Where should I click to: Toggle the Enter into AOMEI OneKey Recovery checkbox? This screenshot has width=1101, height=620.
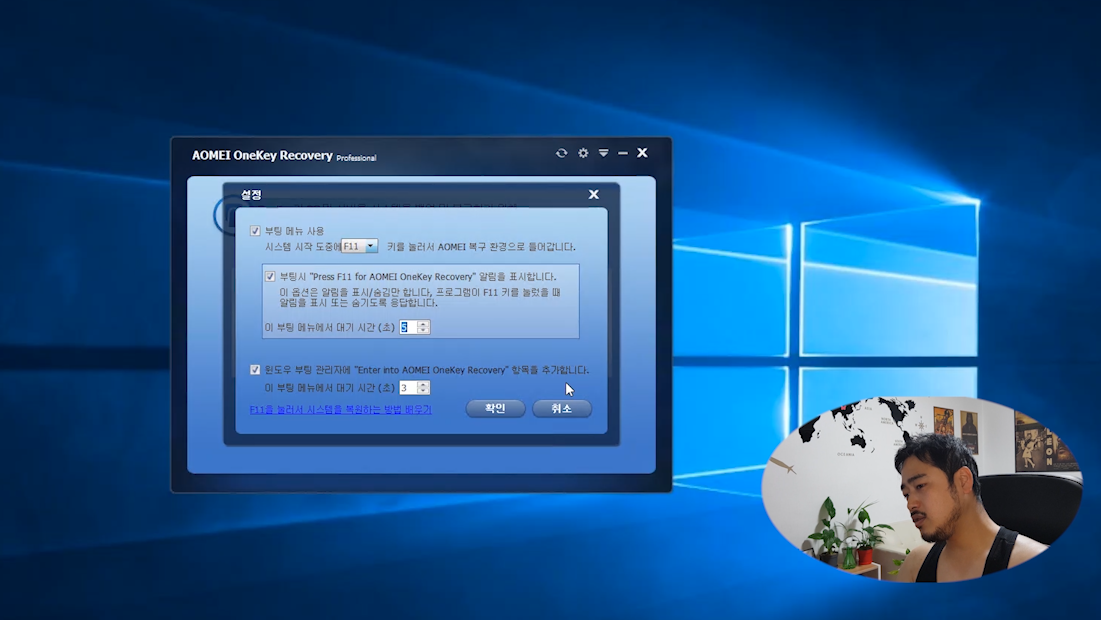pos(255,369)
